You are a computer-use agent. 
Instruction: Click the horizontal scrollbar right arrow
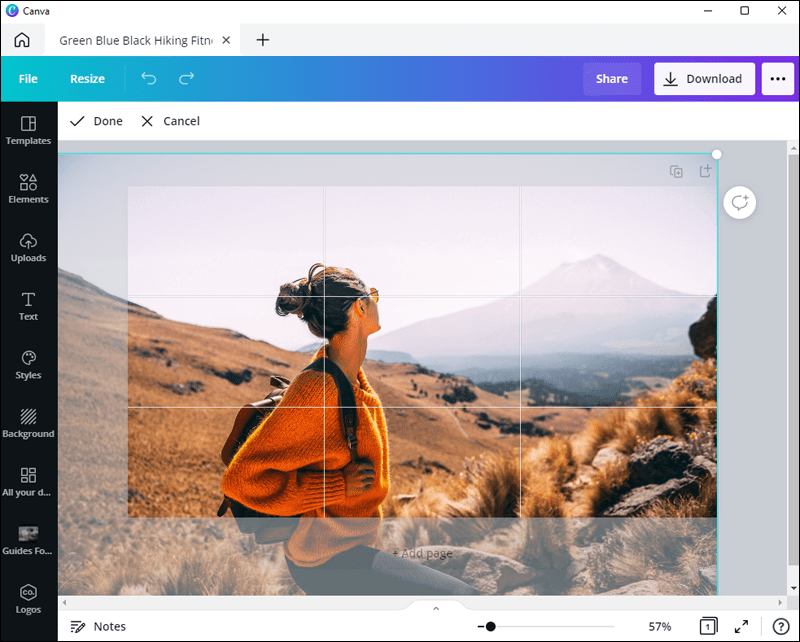pos(780,603)
